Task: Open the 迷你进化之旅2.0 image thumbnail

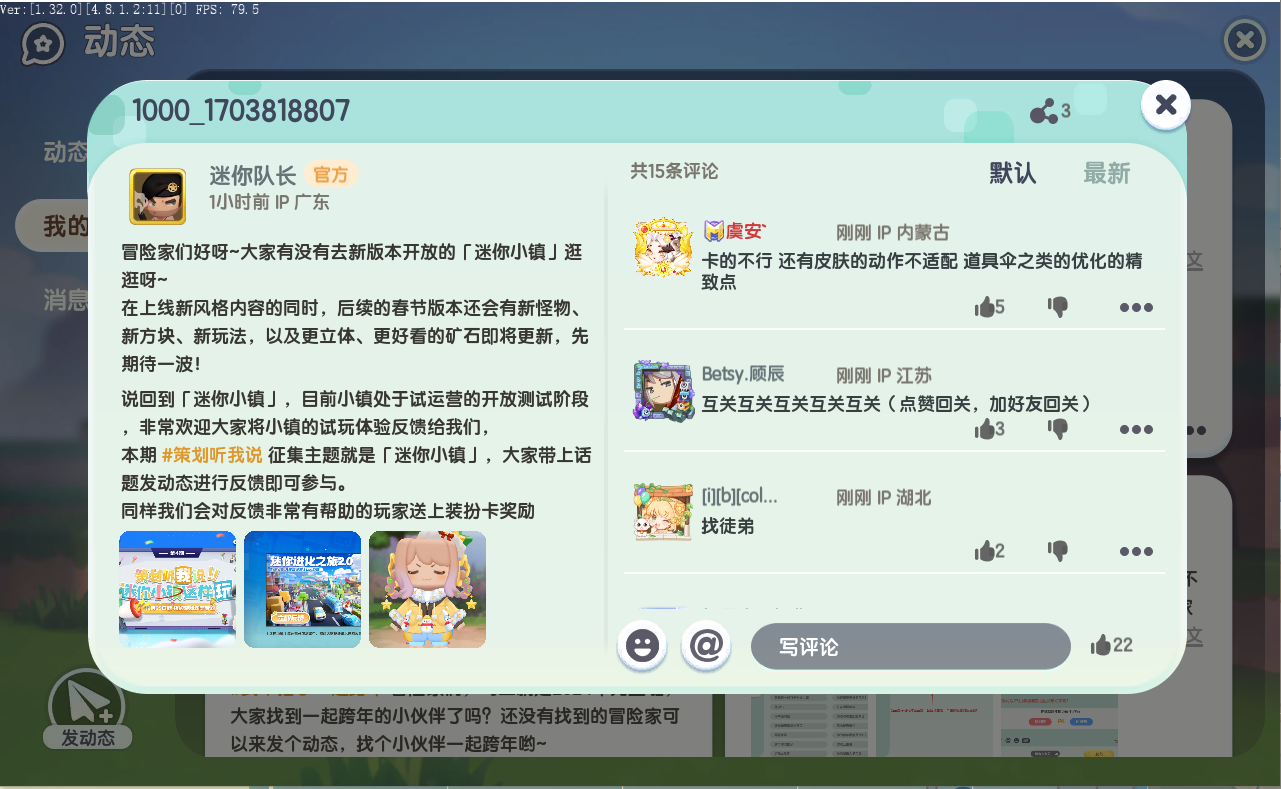Action: 302,589
